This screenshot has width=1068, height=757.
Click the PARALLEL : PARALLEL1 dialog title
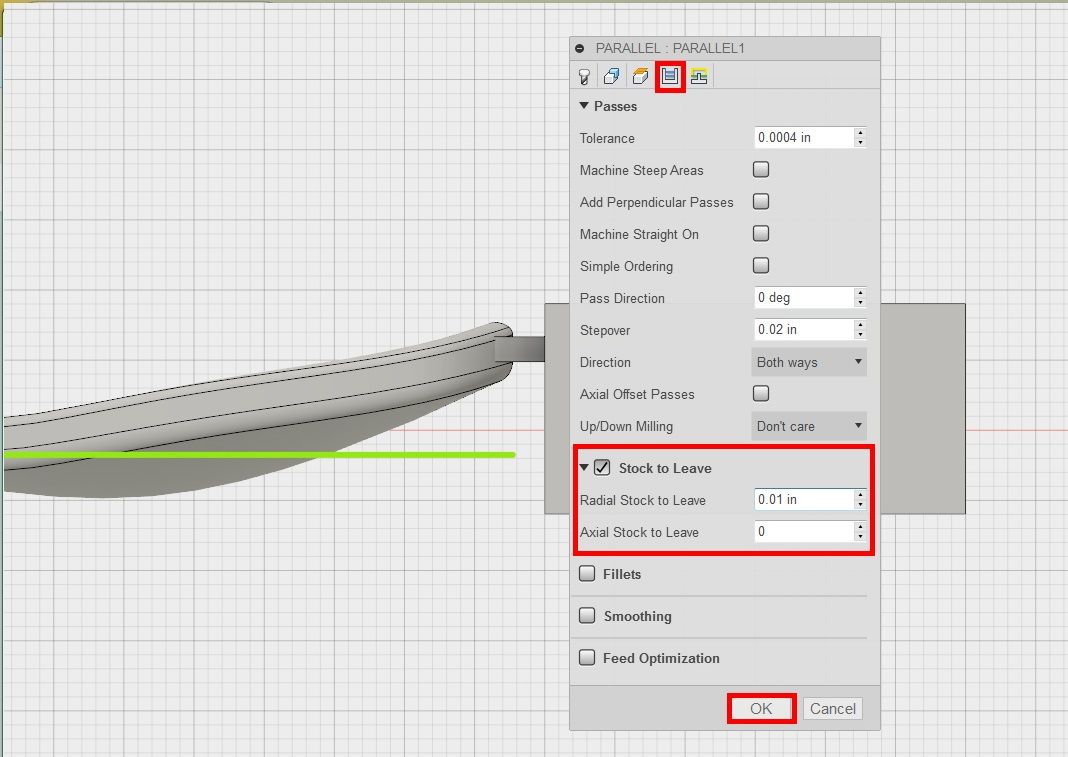[x=670, y=48]
